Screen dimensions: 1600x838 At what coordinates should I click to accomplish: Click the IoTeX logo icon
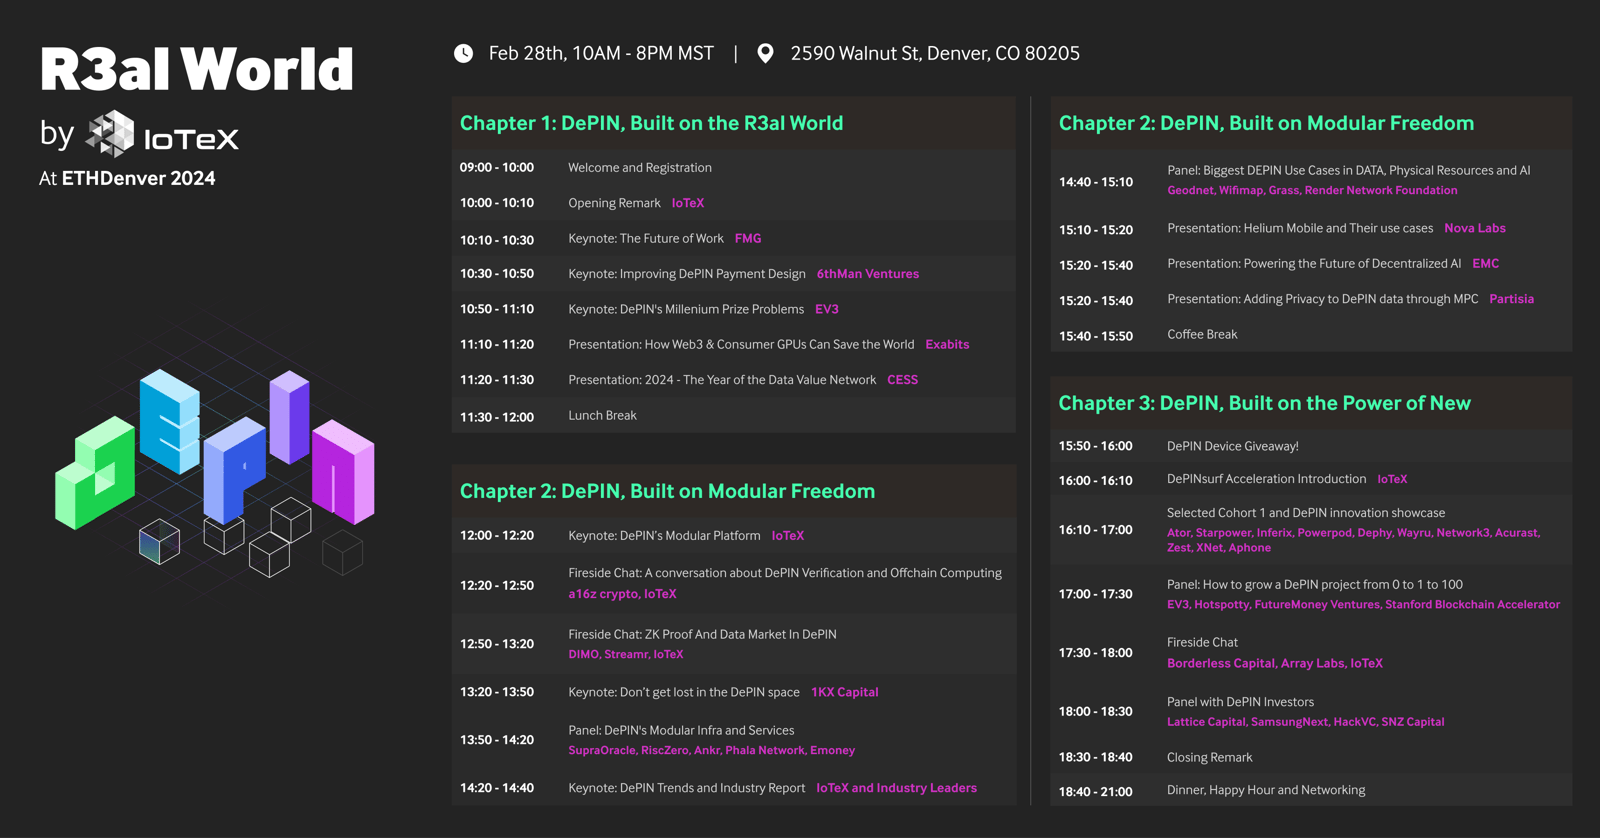(x=110, y=134)
